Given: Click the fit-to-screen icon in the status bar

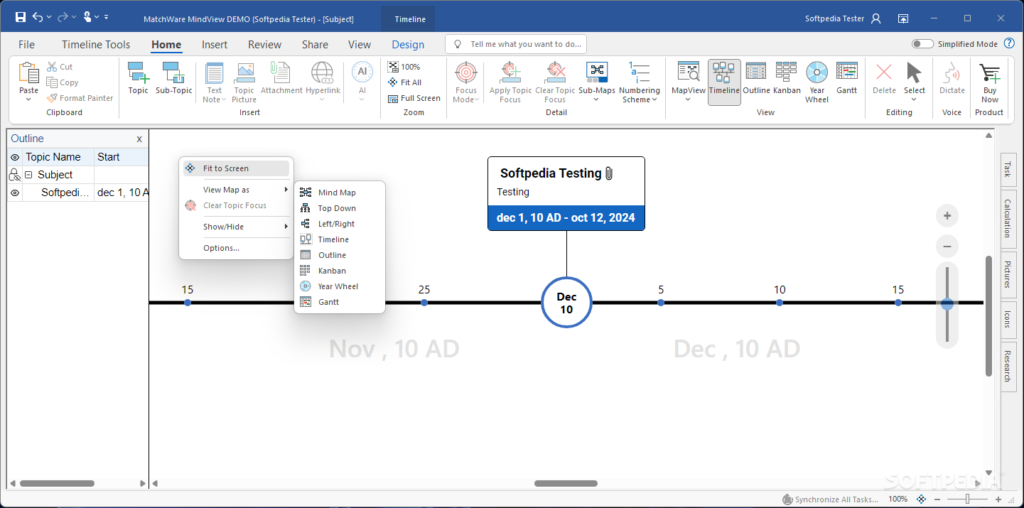Looking at the screenshot, I should click(921, 499).
